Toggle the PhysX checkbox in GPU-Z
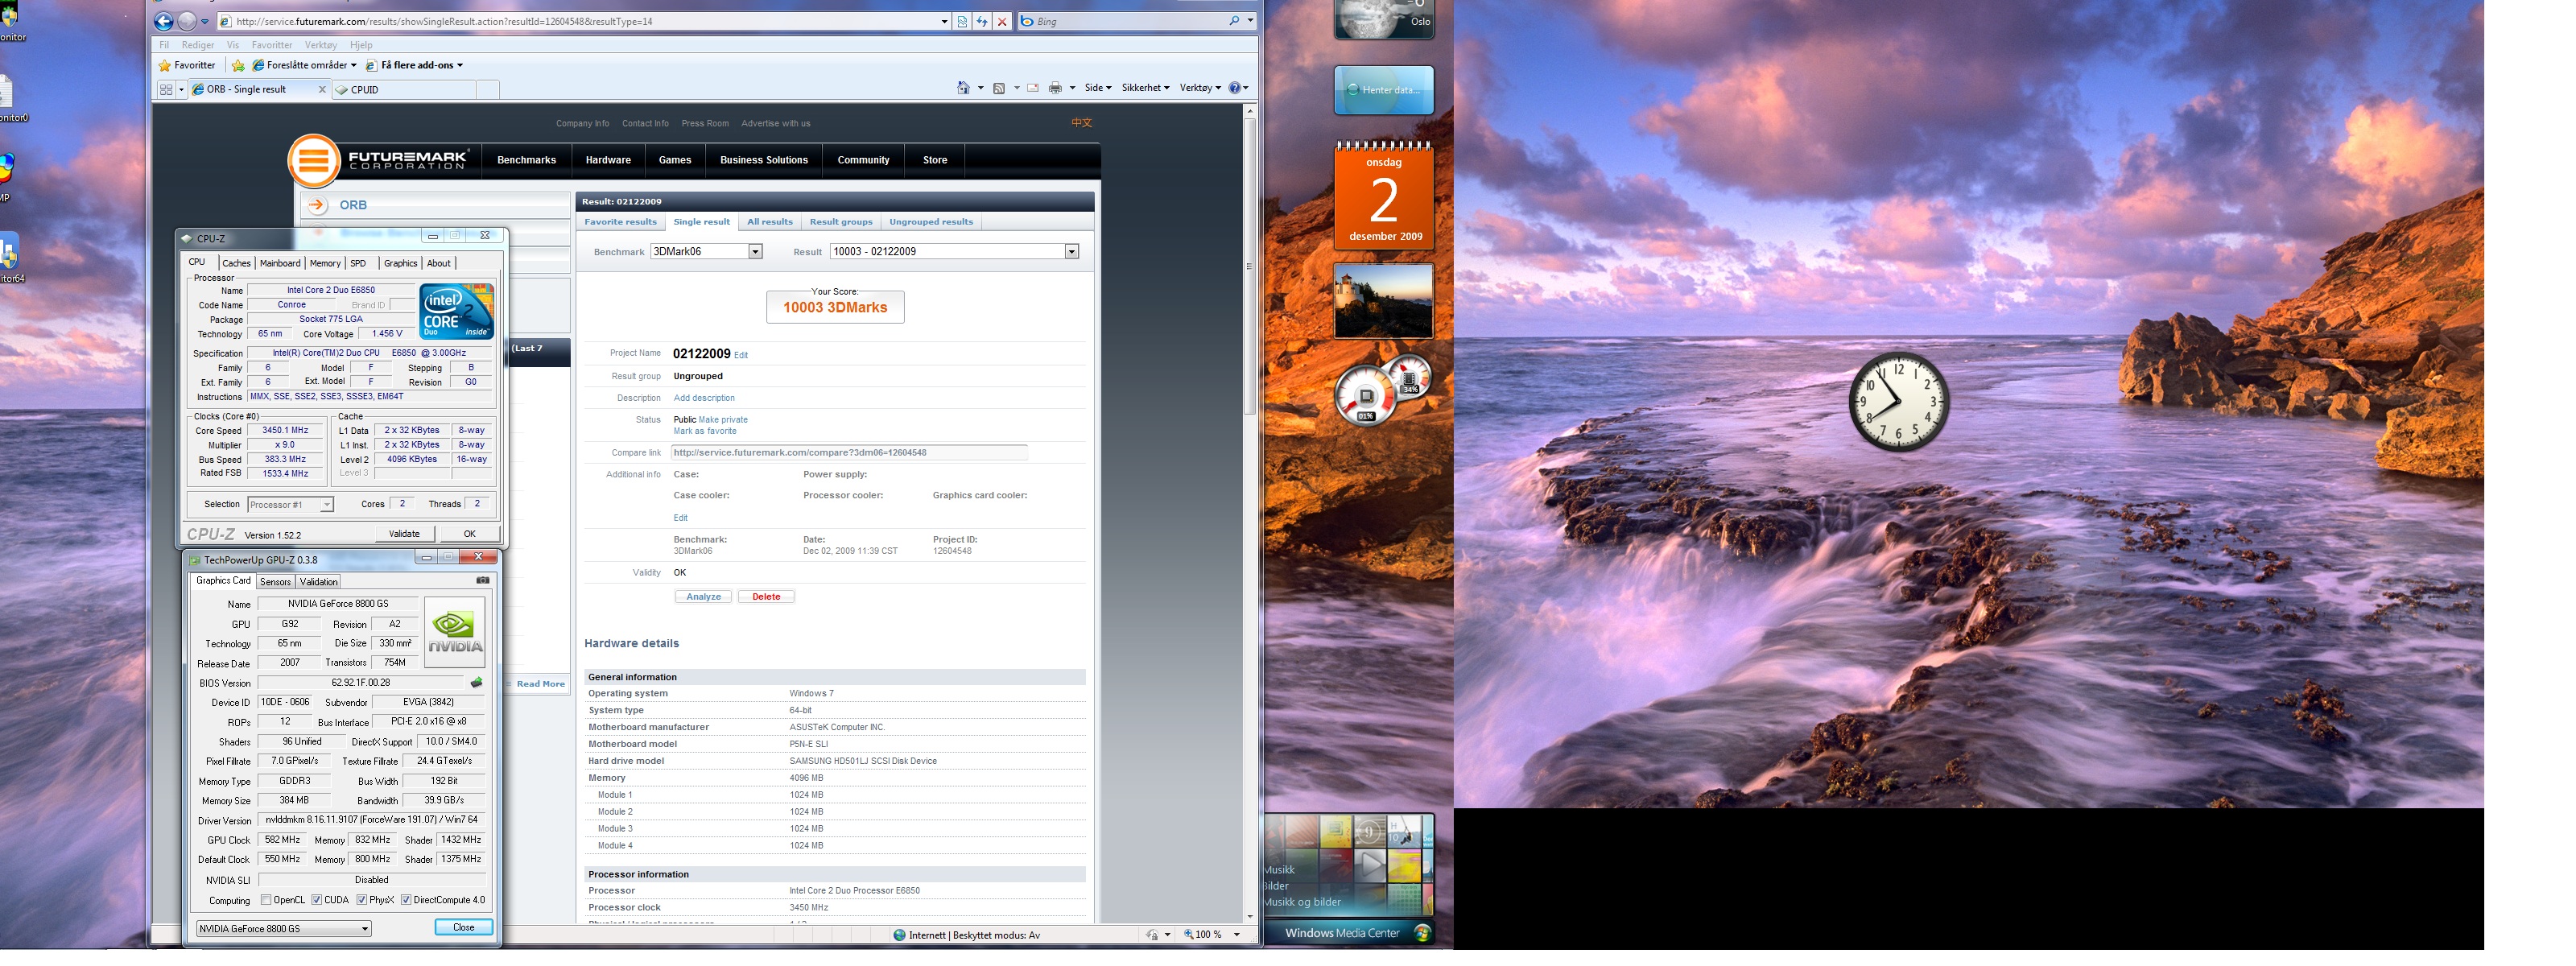The height and width of the screenshot is (966, 2576). [362, 900]
